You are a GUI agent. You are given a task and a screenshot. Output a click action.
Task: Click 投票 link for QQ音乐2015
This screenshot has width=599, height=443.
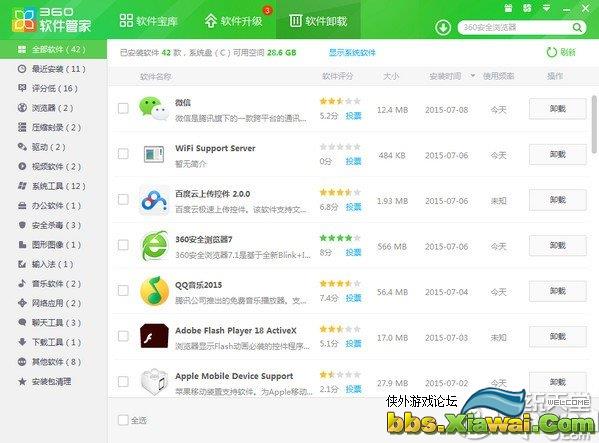[353, 298]
